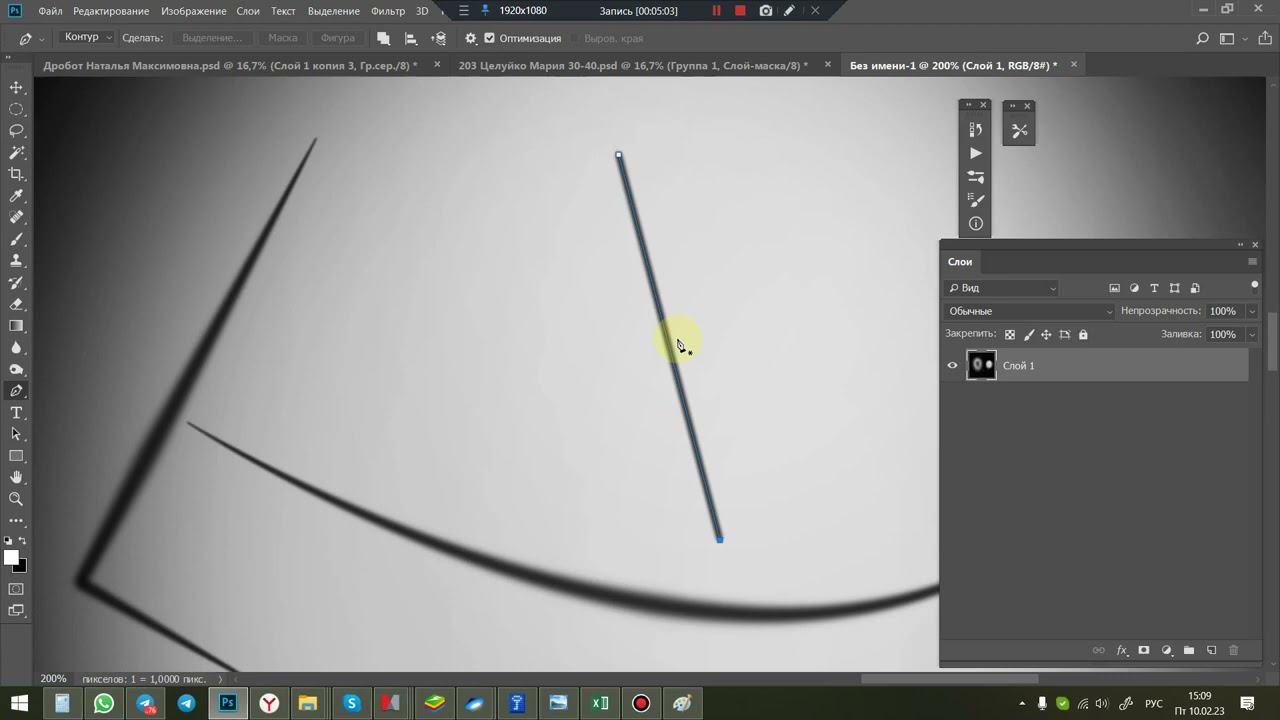Select the Type tool in the toolbox
1280x720 pixels.
click(17, 413)
